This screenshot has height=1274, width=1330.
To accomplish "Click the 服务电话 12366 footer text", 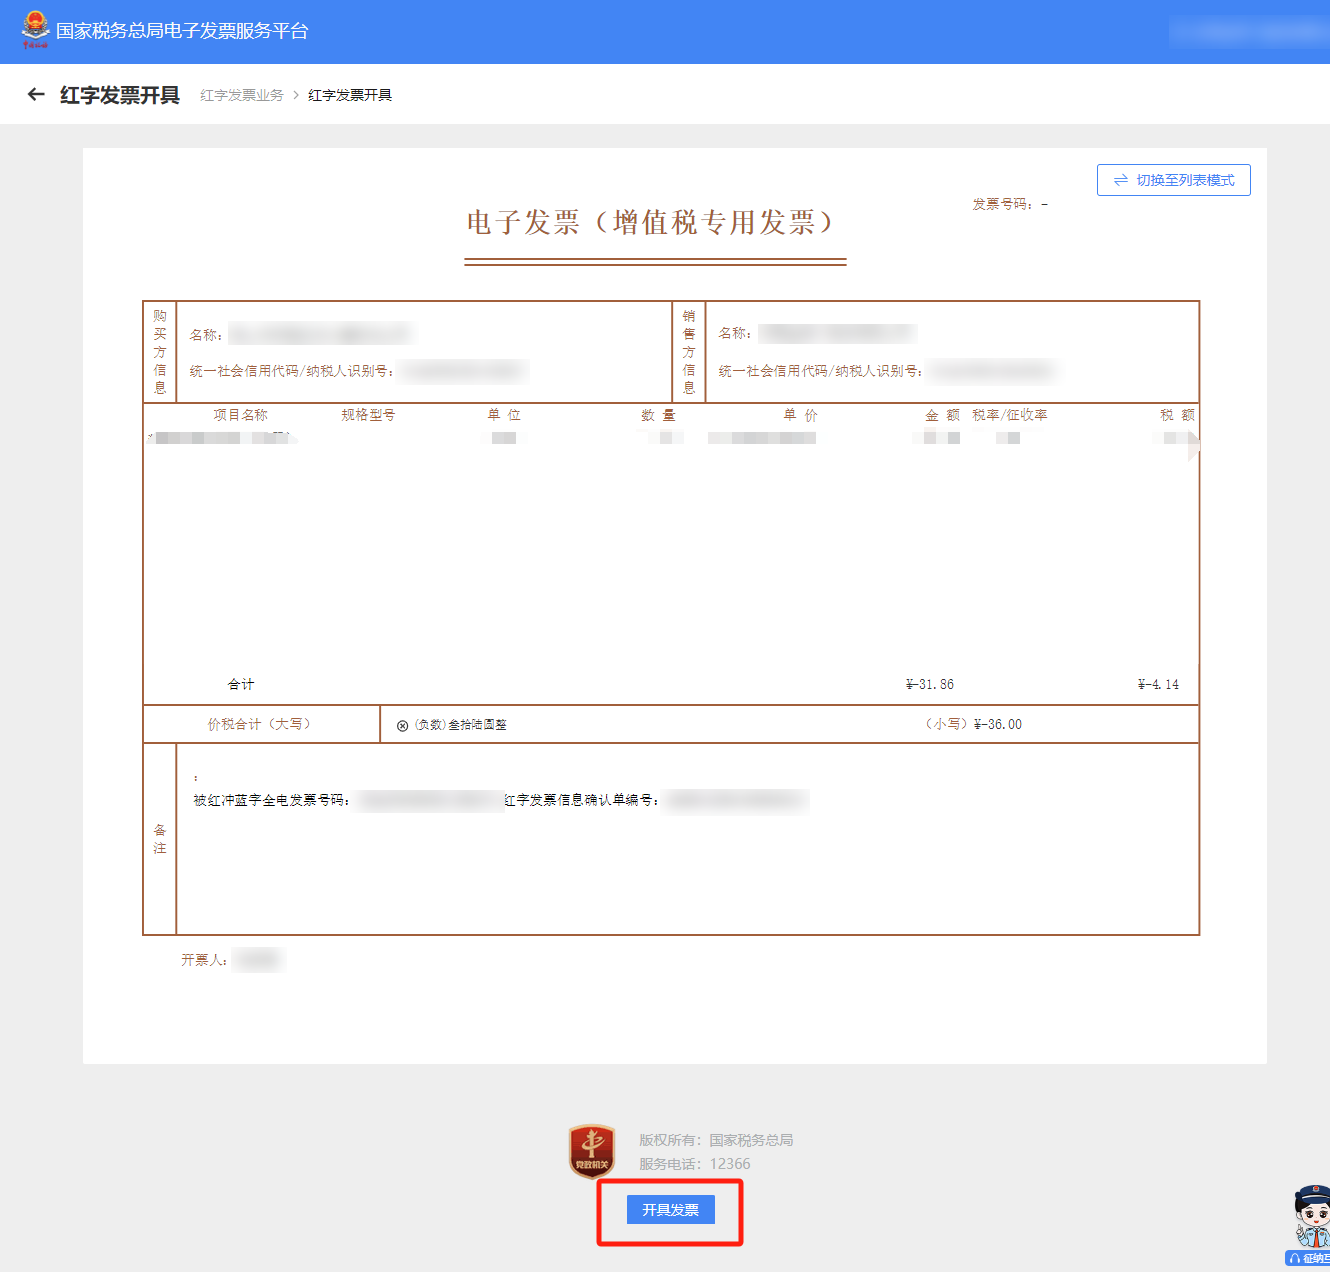I will [x=695, y=1164].
